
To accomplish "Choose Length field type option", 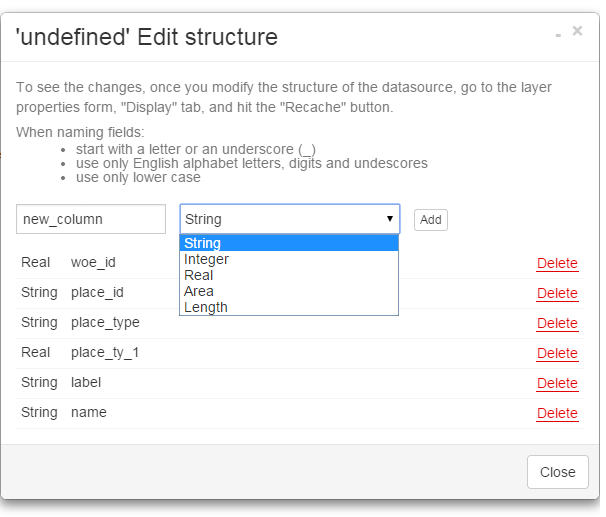I will (x=289, y=307).
